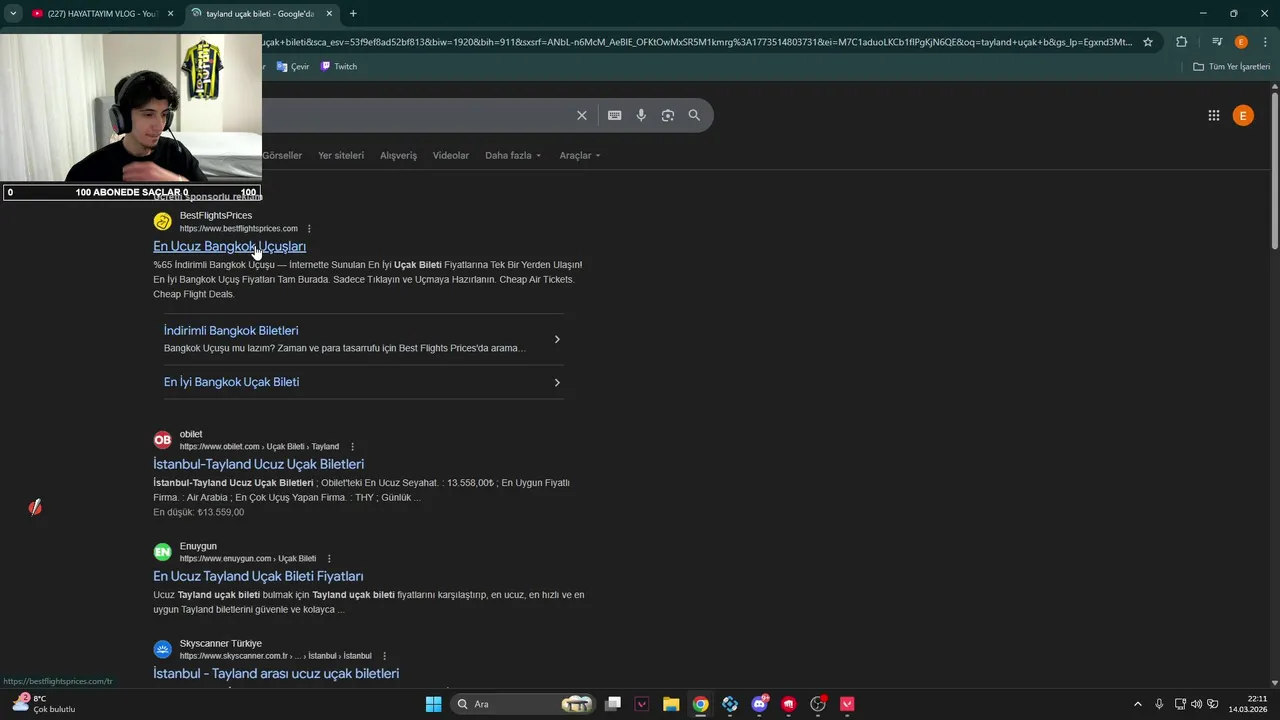Viewport: 1280px width, 720px height.
Task: Open the Windows Start menu
Action: [x=433, y=704]
